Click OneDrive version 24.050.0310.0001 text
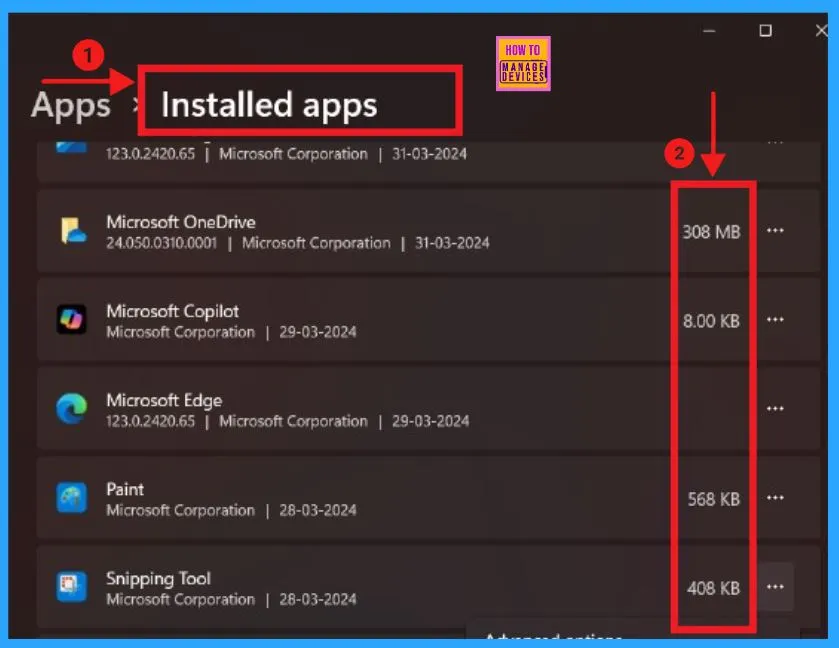The height and width of the screenshot is (648, 839). pos(162,243)
